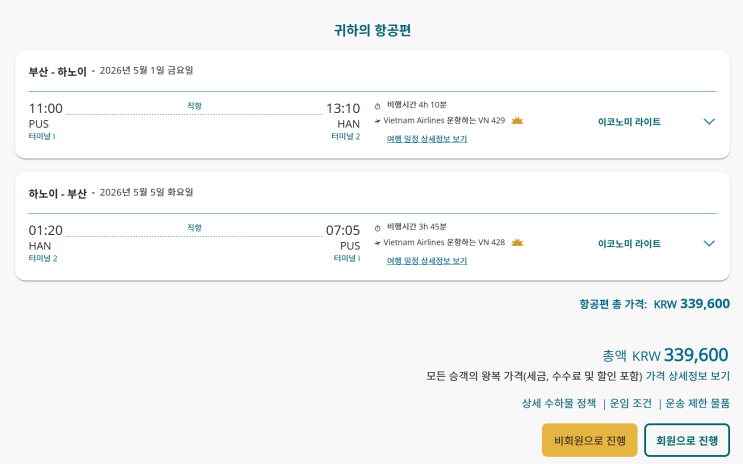Select 이코노미 라이트 on the VN 429 flight
The height and width of the screenshot is (464, 743).
point(629,122)
